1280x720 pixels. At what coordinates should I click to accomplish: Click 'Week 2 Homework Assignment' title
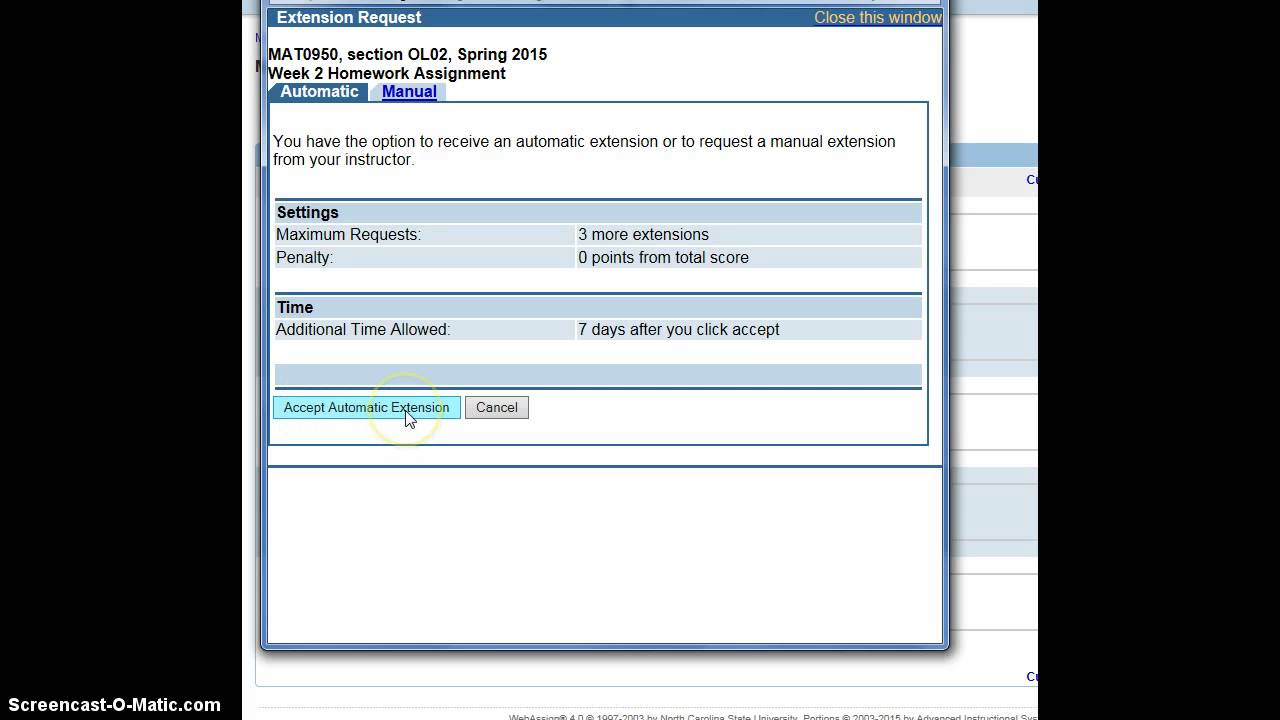pyautogui.click(x=387, y=73)
